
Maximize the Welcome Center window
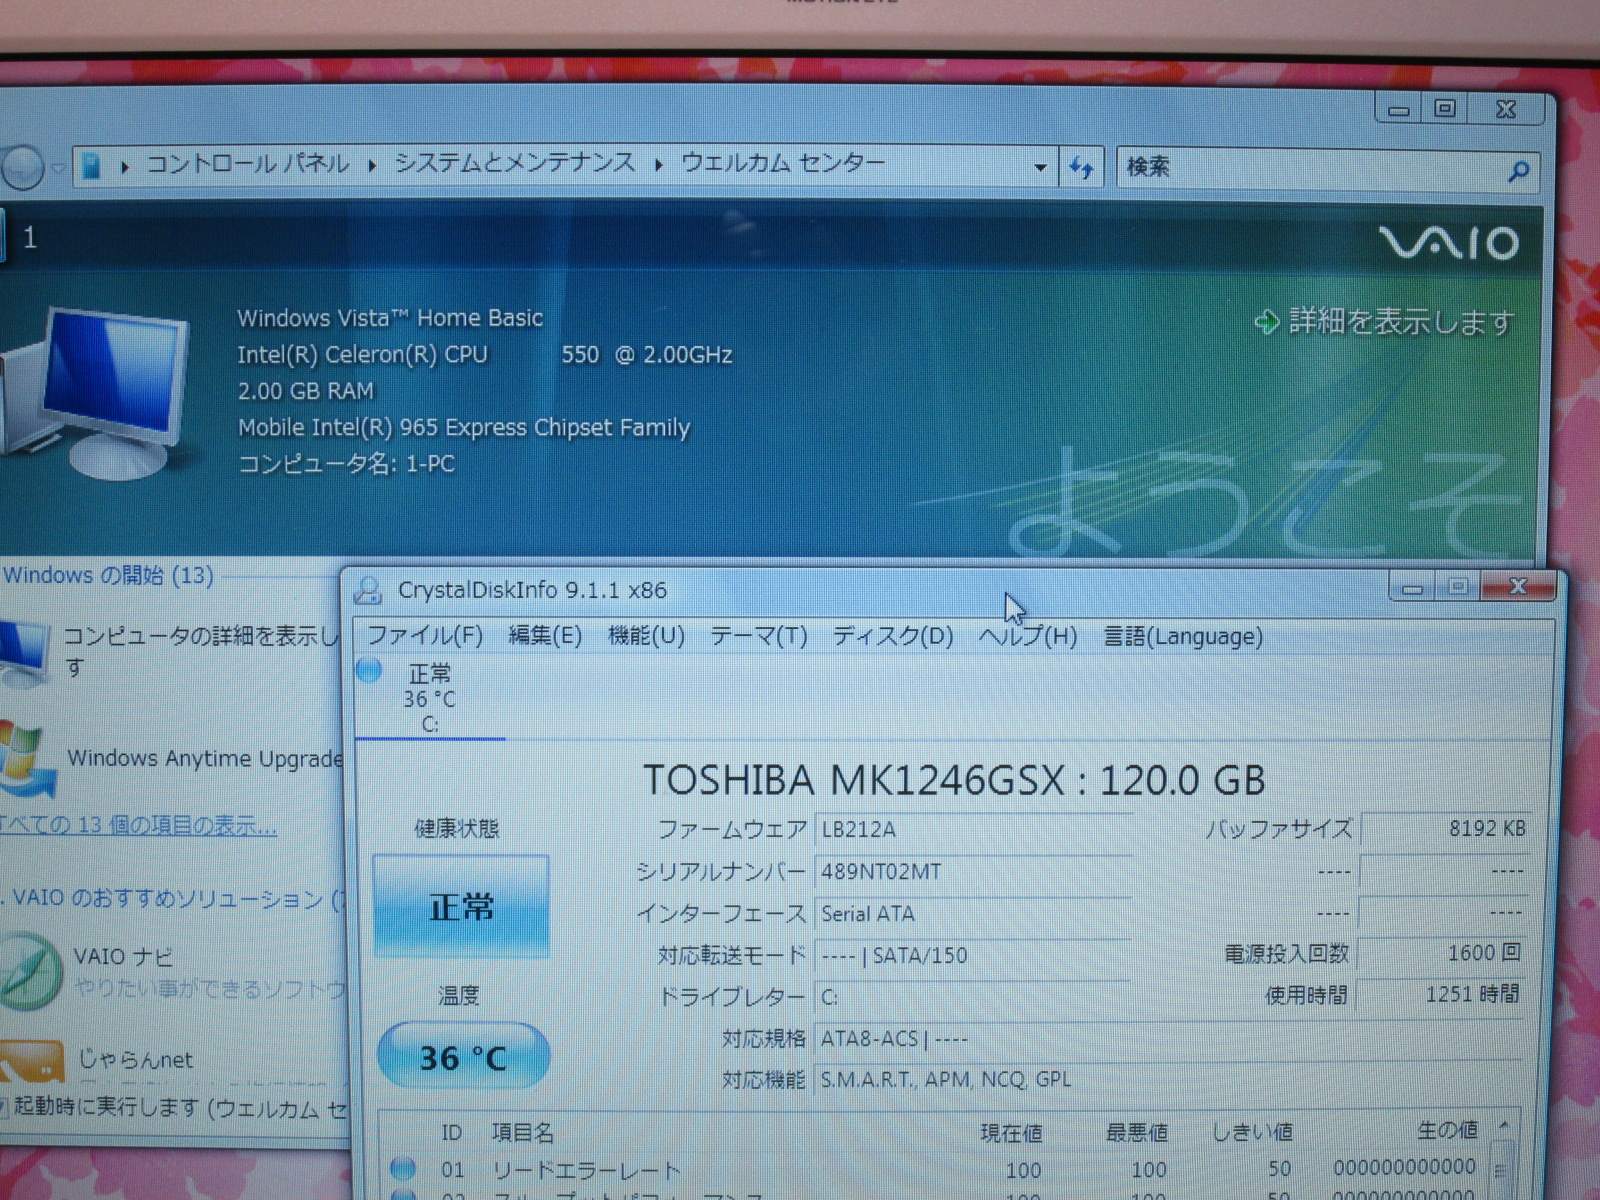[x=1446, y=109]
